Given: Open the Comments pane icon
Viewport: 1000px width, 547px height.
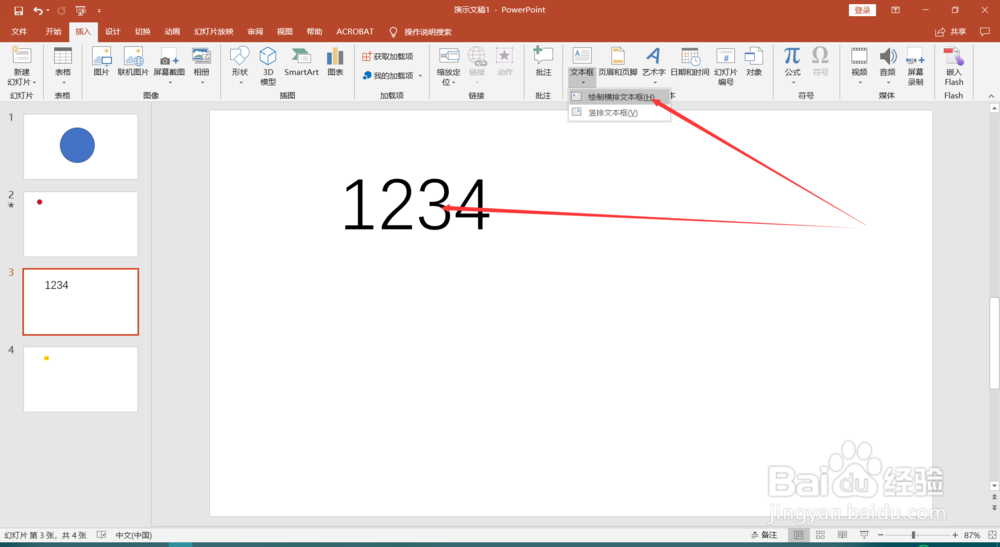Looking at the screenshot, I should tap(985, 31).
